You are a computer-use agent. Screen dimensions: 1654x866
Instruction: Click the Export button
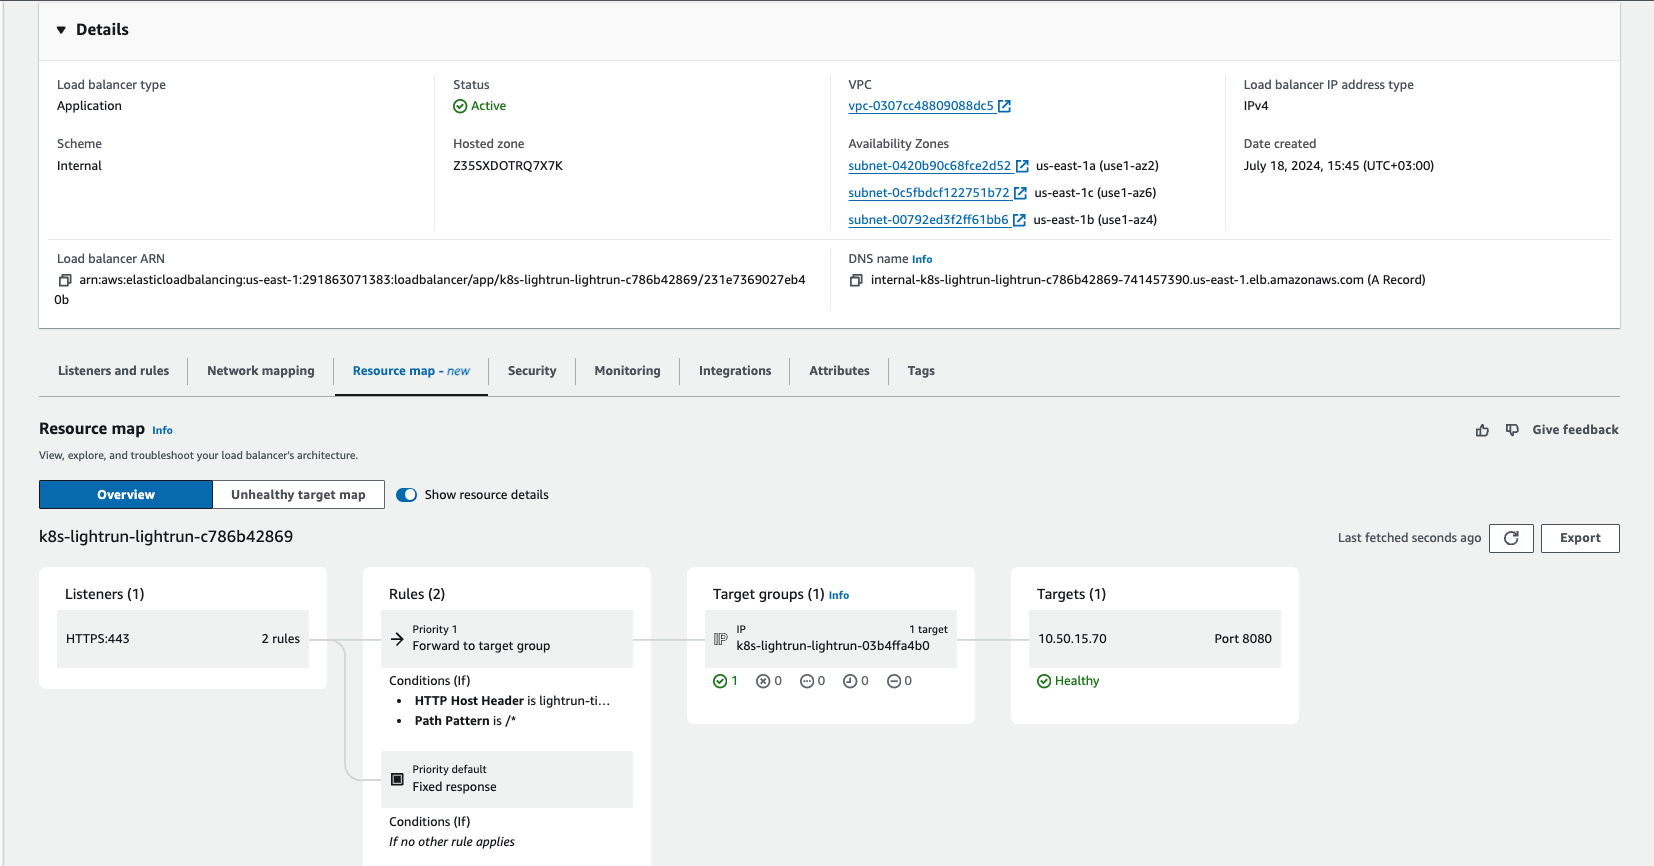pyautogui.click(x=1579, y=538)
